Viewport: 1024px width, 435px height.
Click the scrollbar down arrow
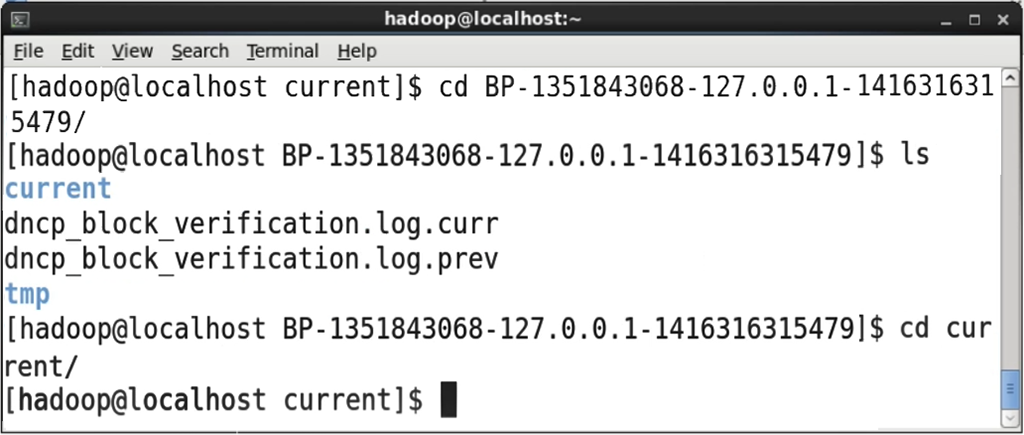click(x=1009, y=418)
